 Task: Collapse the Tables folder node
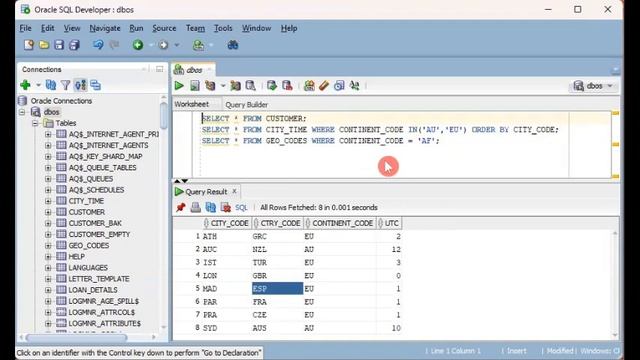(x=35, y=123)
